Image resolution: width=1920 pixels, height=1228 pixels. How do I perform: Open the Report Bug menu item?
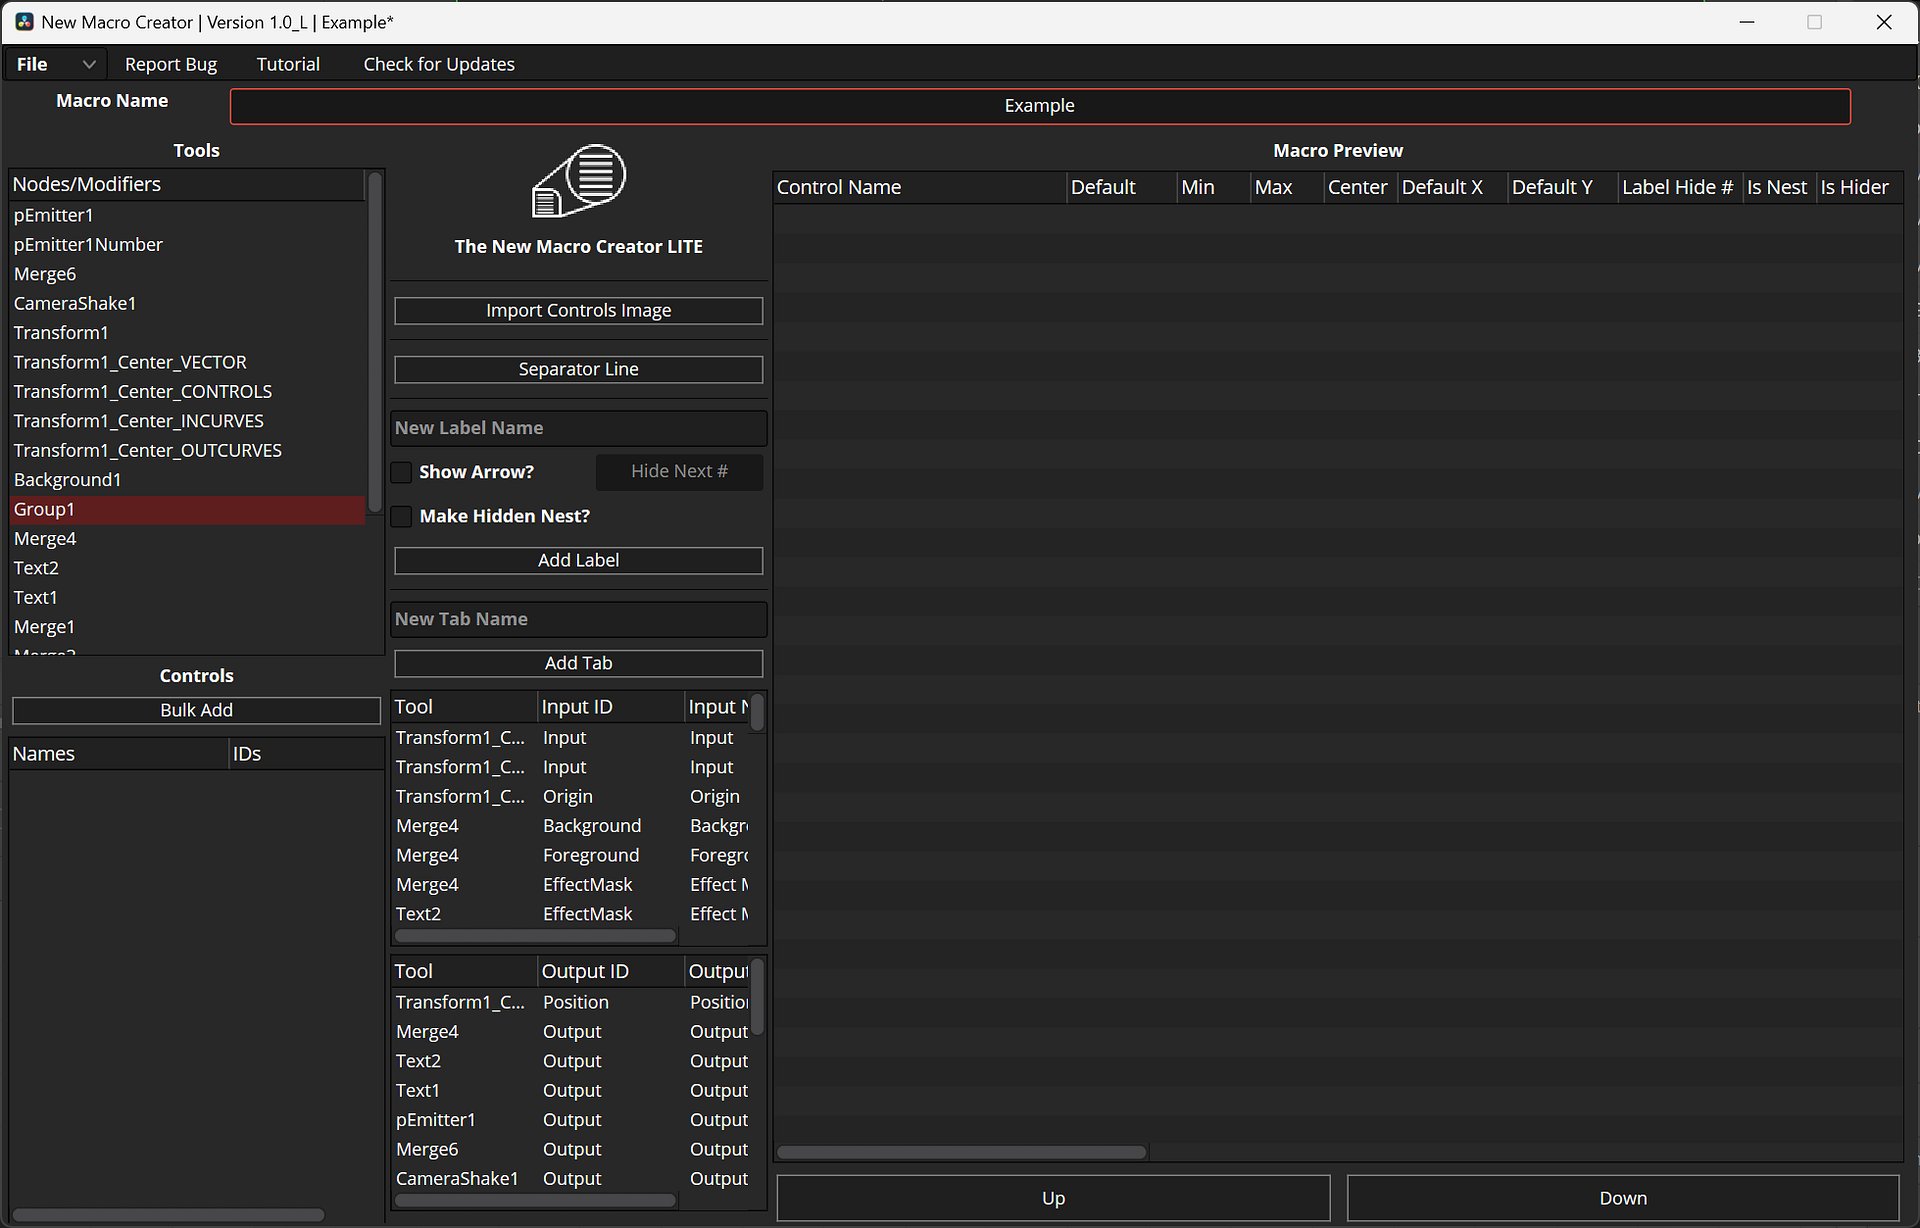point(171,64)
